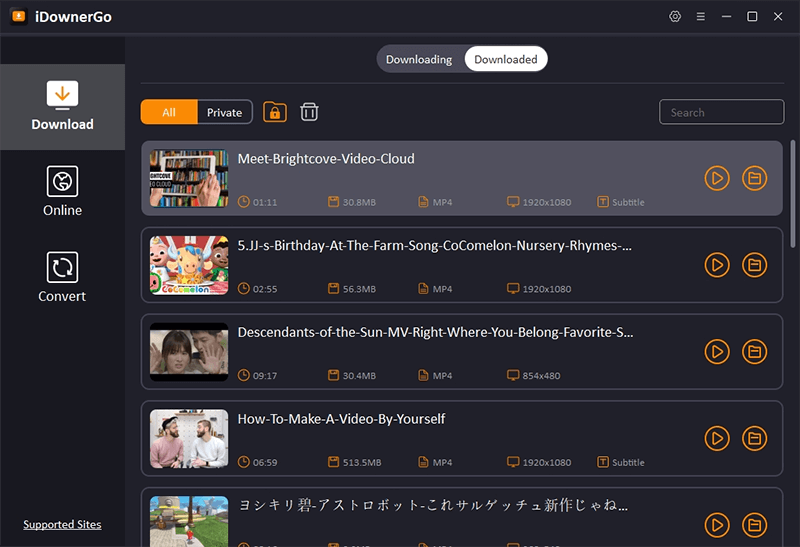The image size is (800, 547).
Task: Open the settings gear icon
Action: [675, 16]
